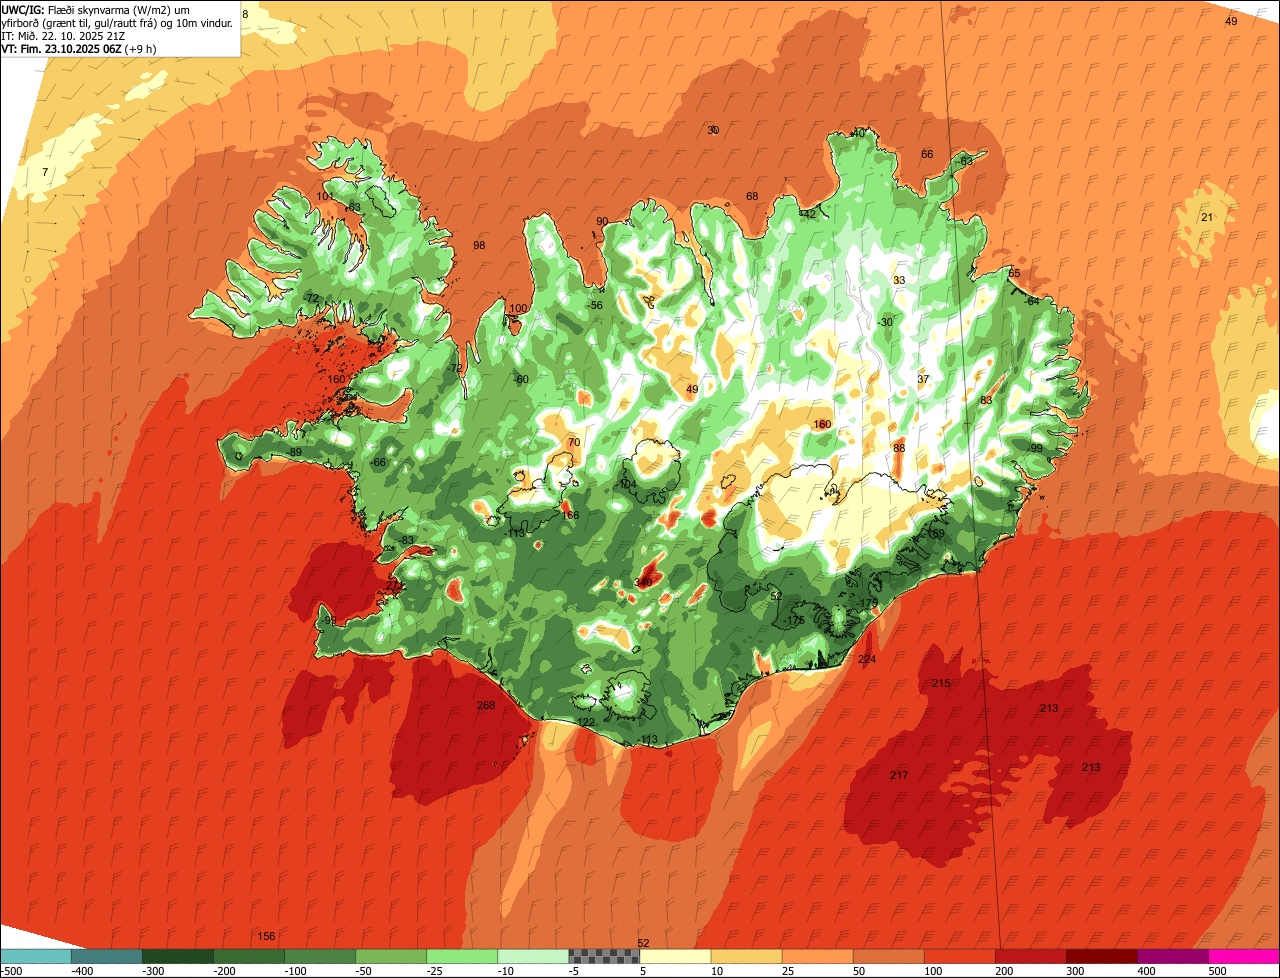Select the -50 to -25 legend swatch

coord(390,956)
